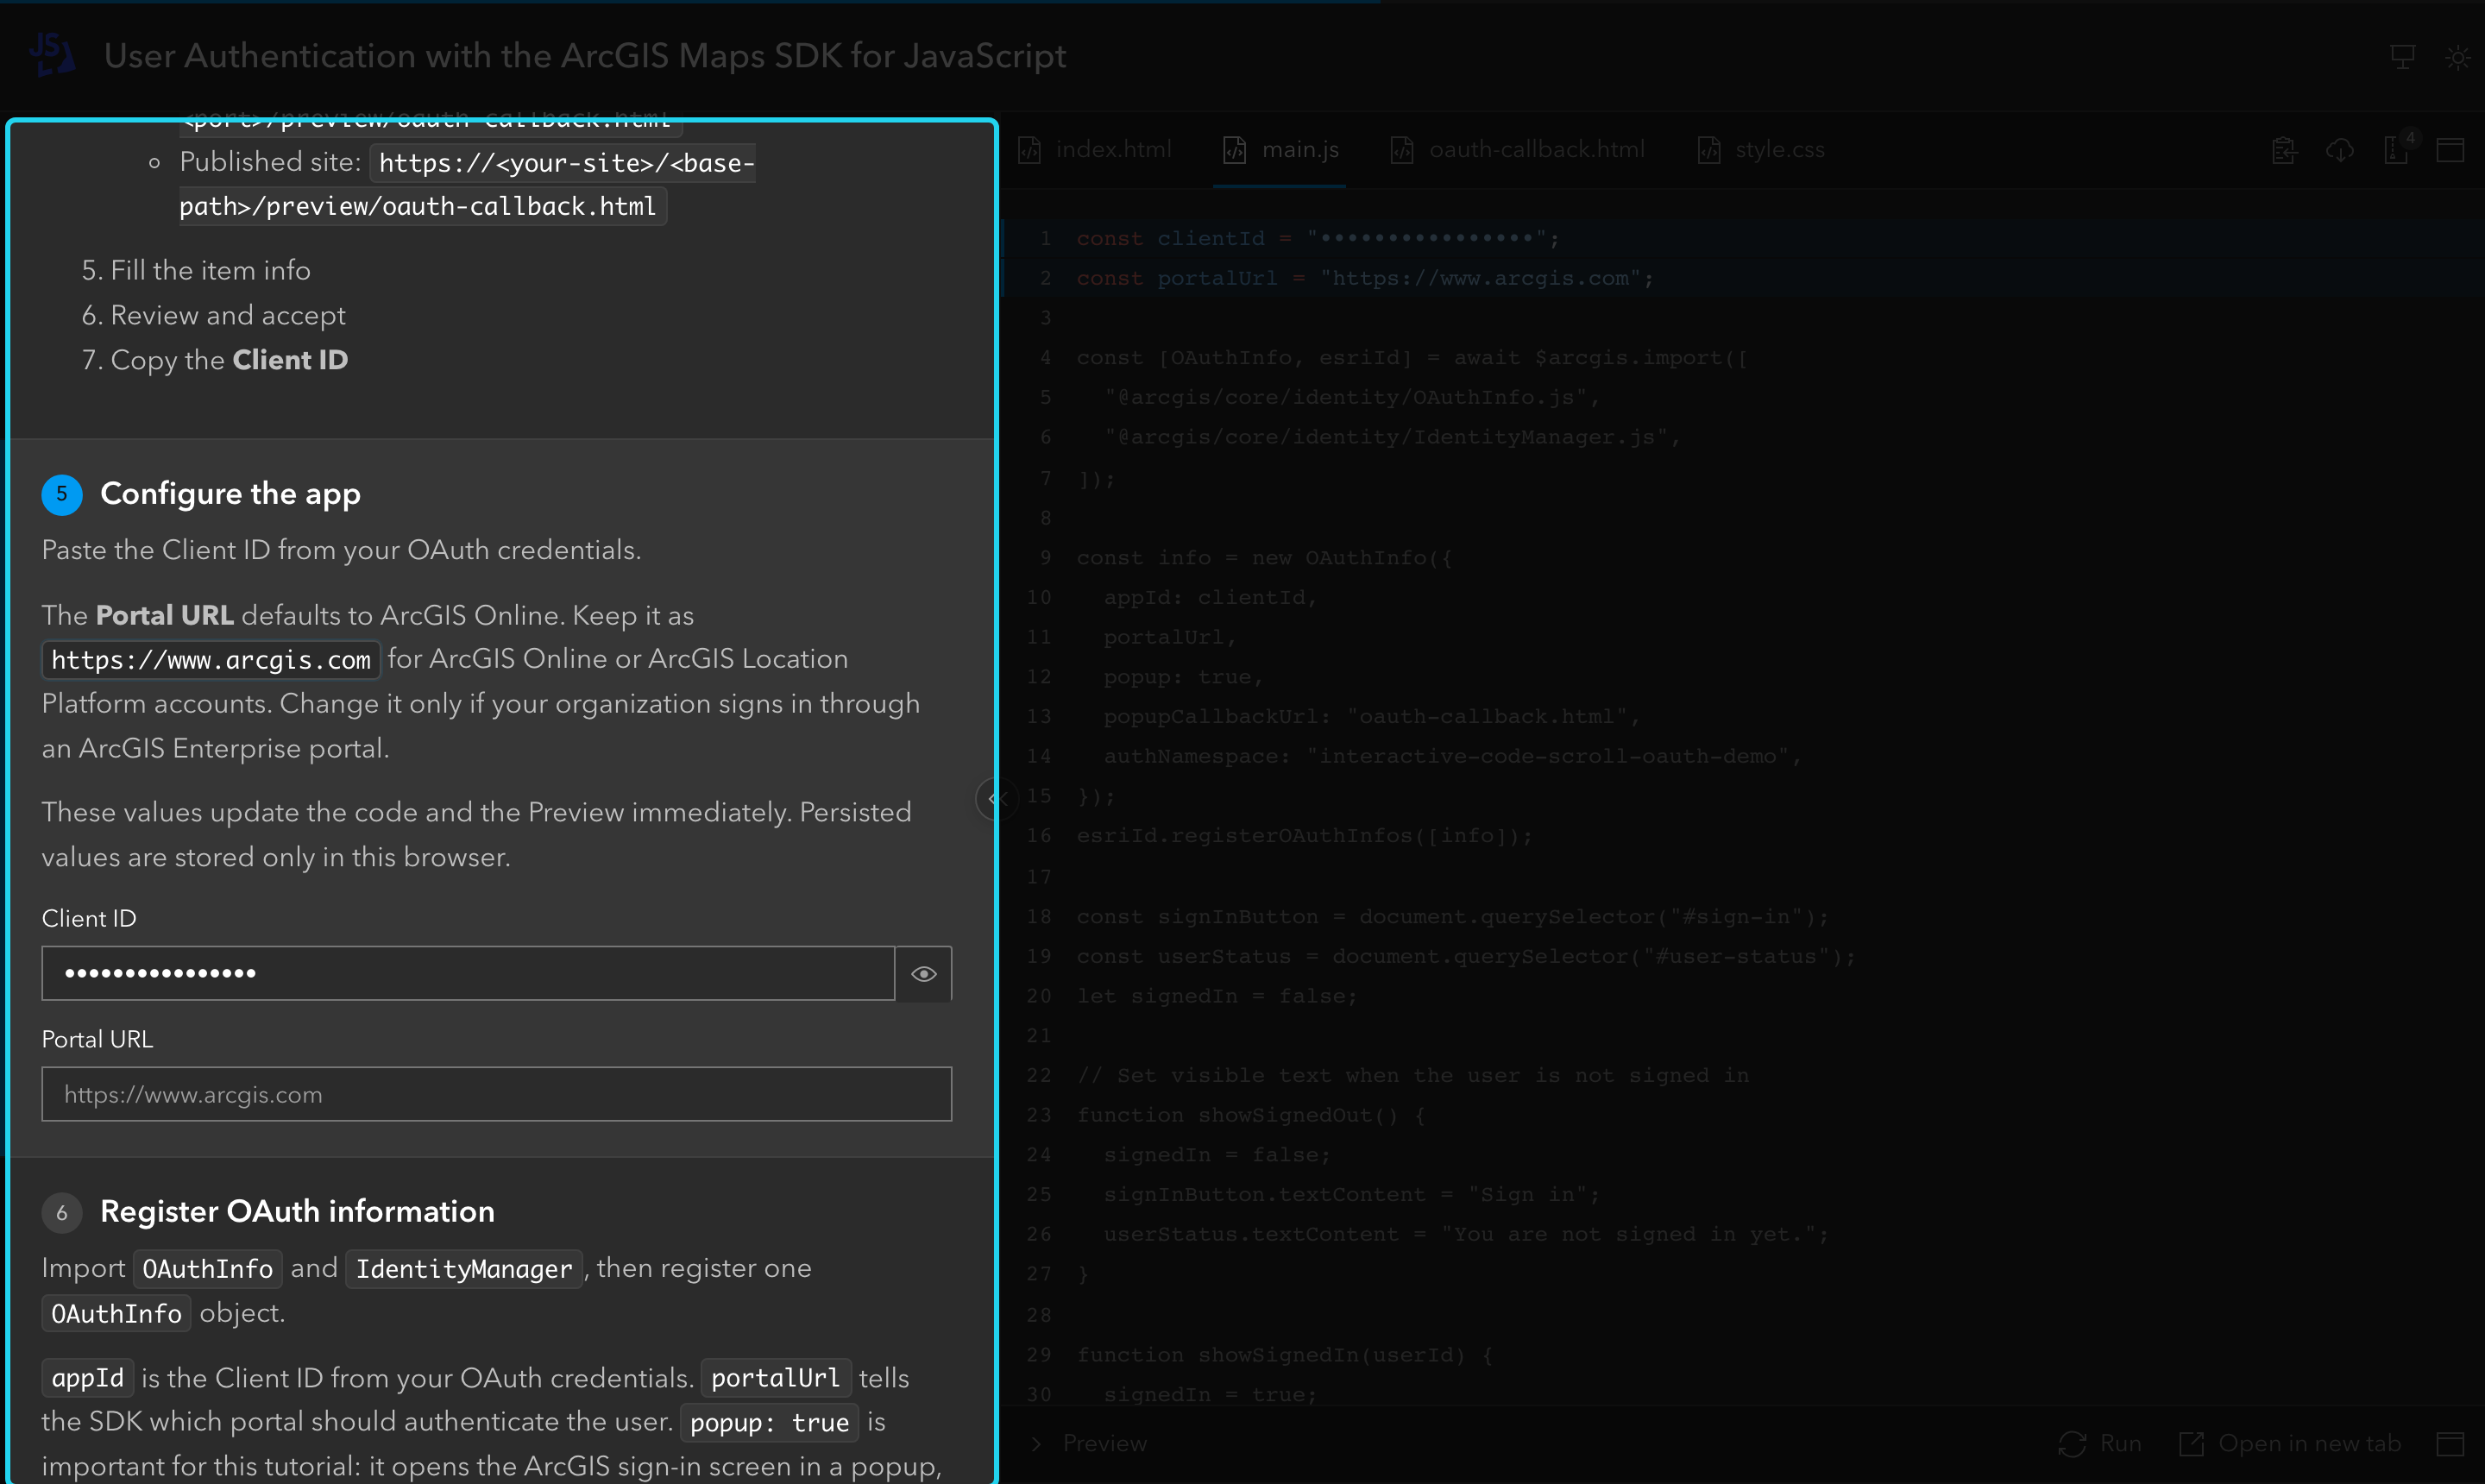Click the 'Register OAuth information' heading
The width and height of the screenshot is (2485, 1484).
297,1211
